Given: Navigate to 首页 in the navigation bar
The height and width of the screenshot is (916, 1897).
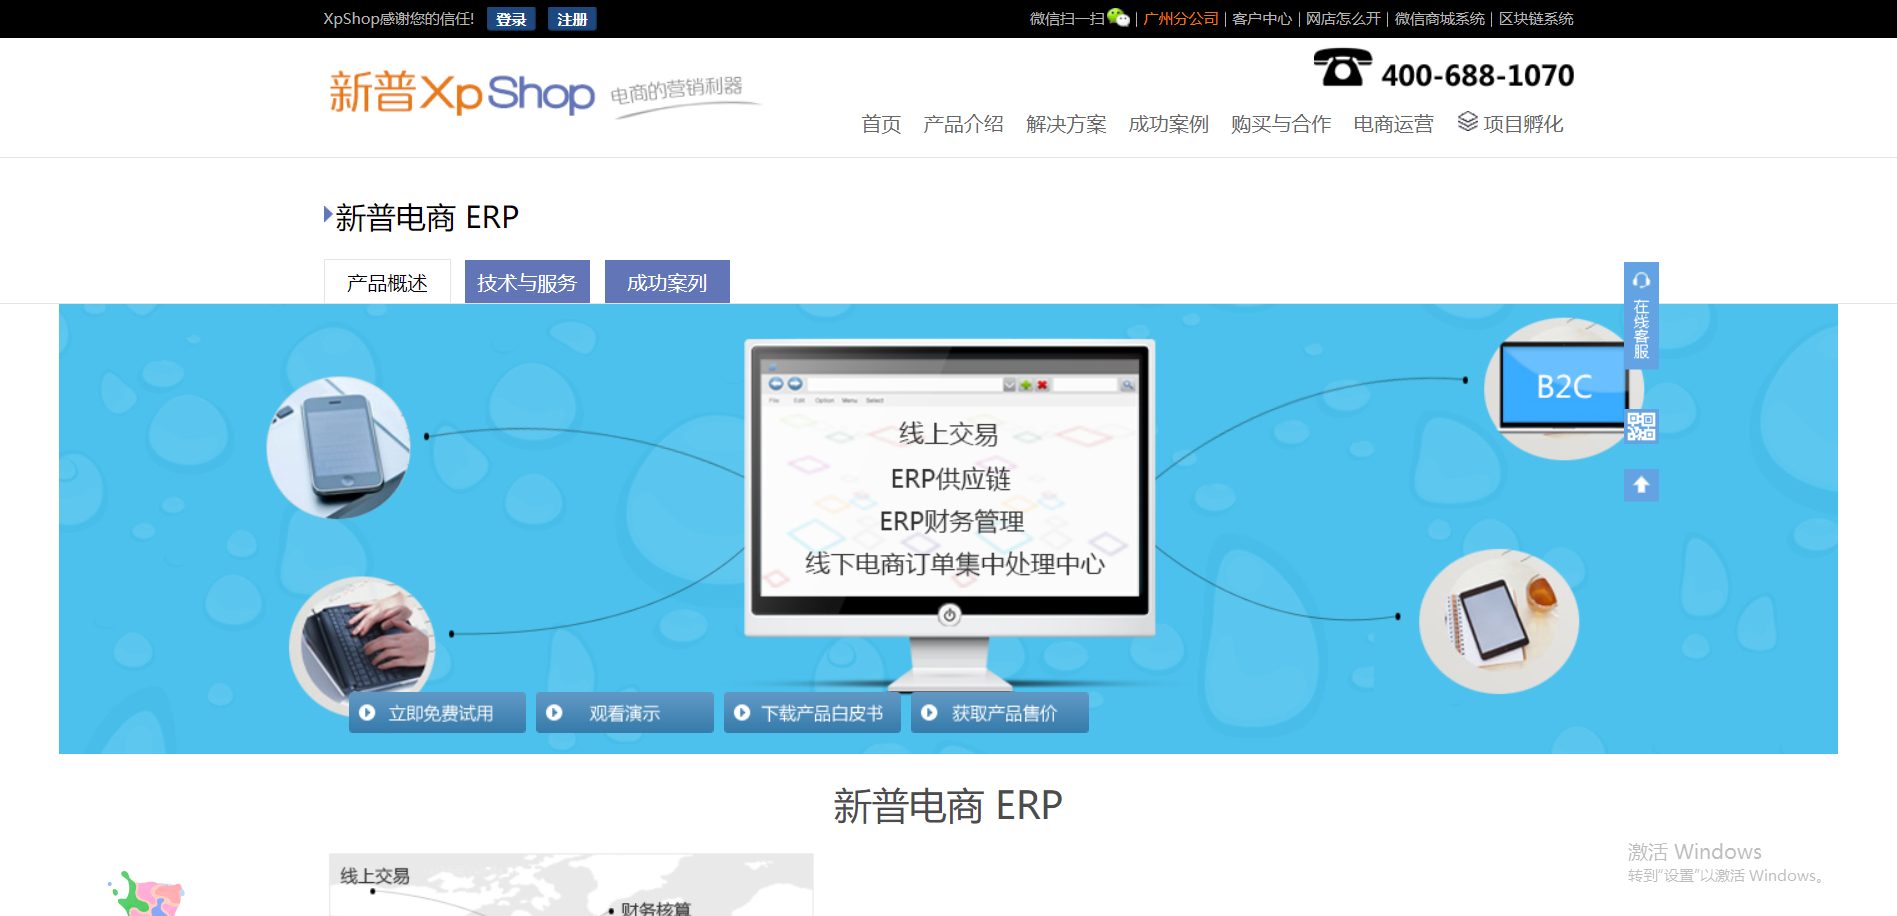Looking at the screenshot, I should pos(880,124).
